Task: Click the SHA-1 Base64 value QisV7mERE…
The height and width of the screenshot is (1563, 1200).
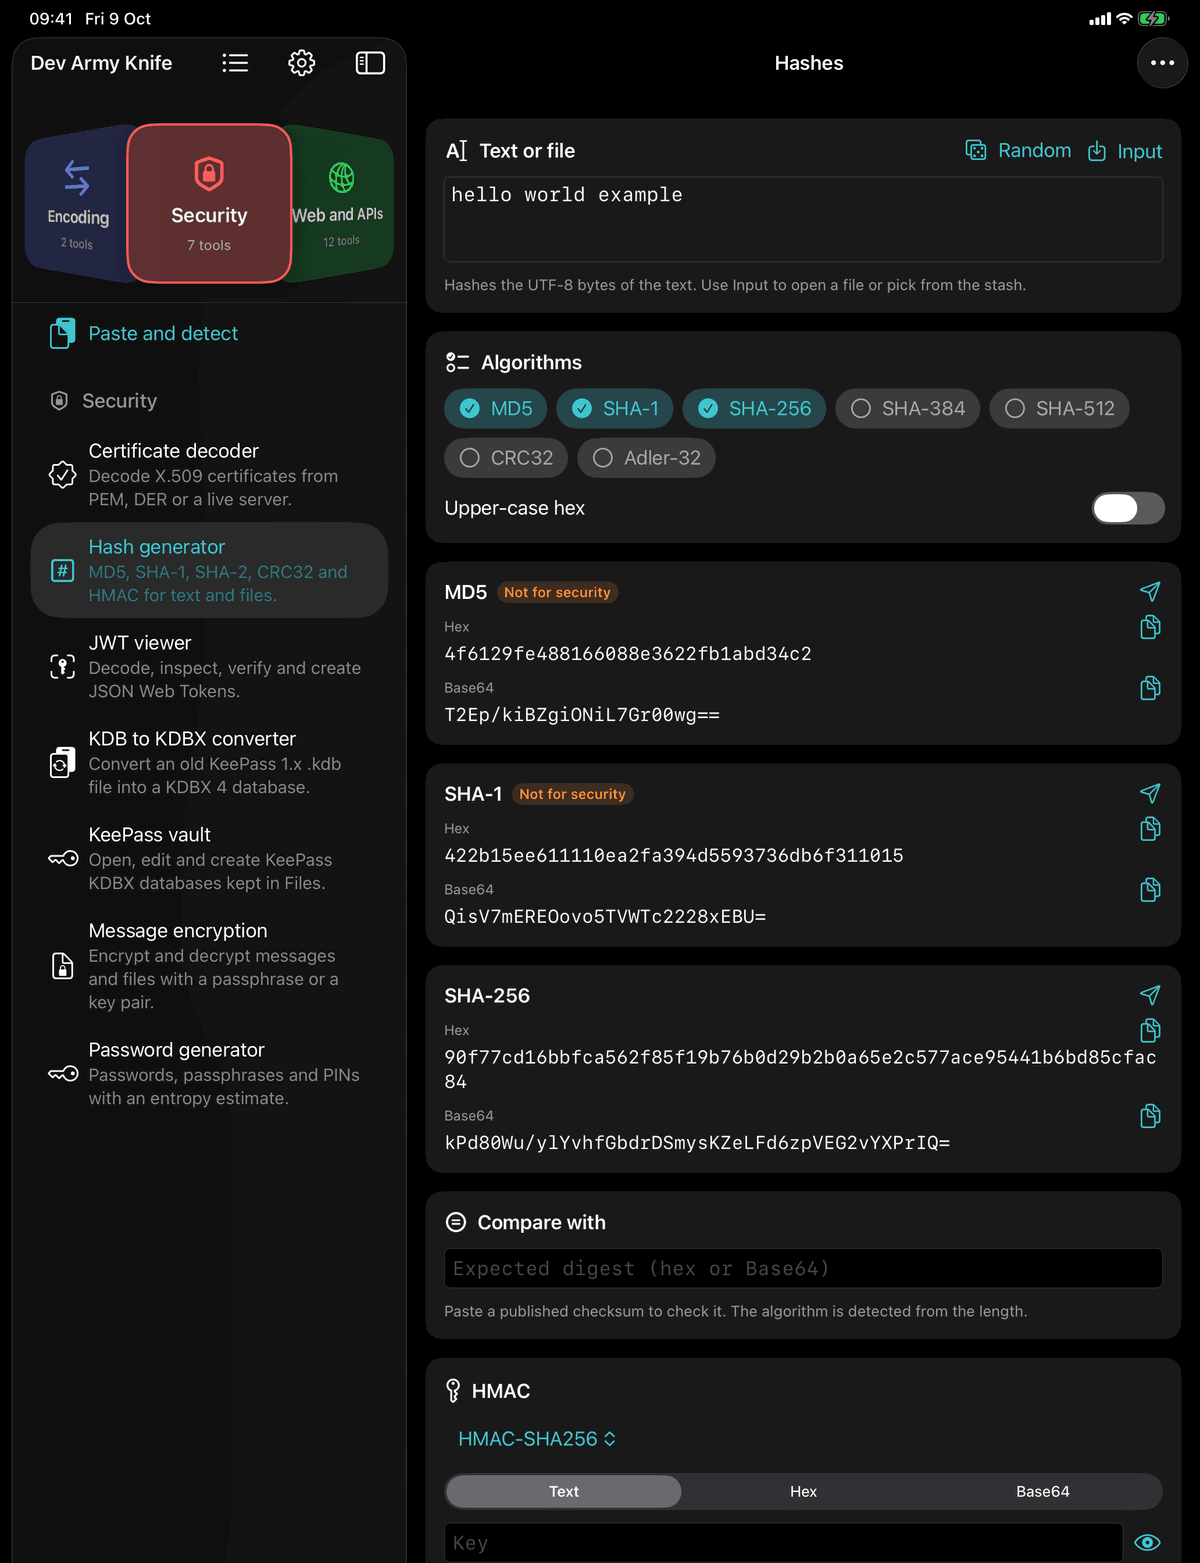Action: point(605,916)
